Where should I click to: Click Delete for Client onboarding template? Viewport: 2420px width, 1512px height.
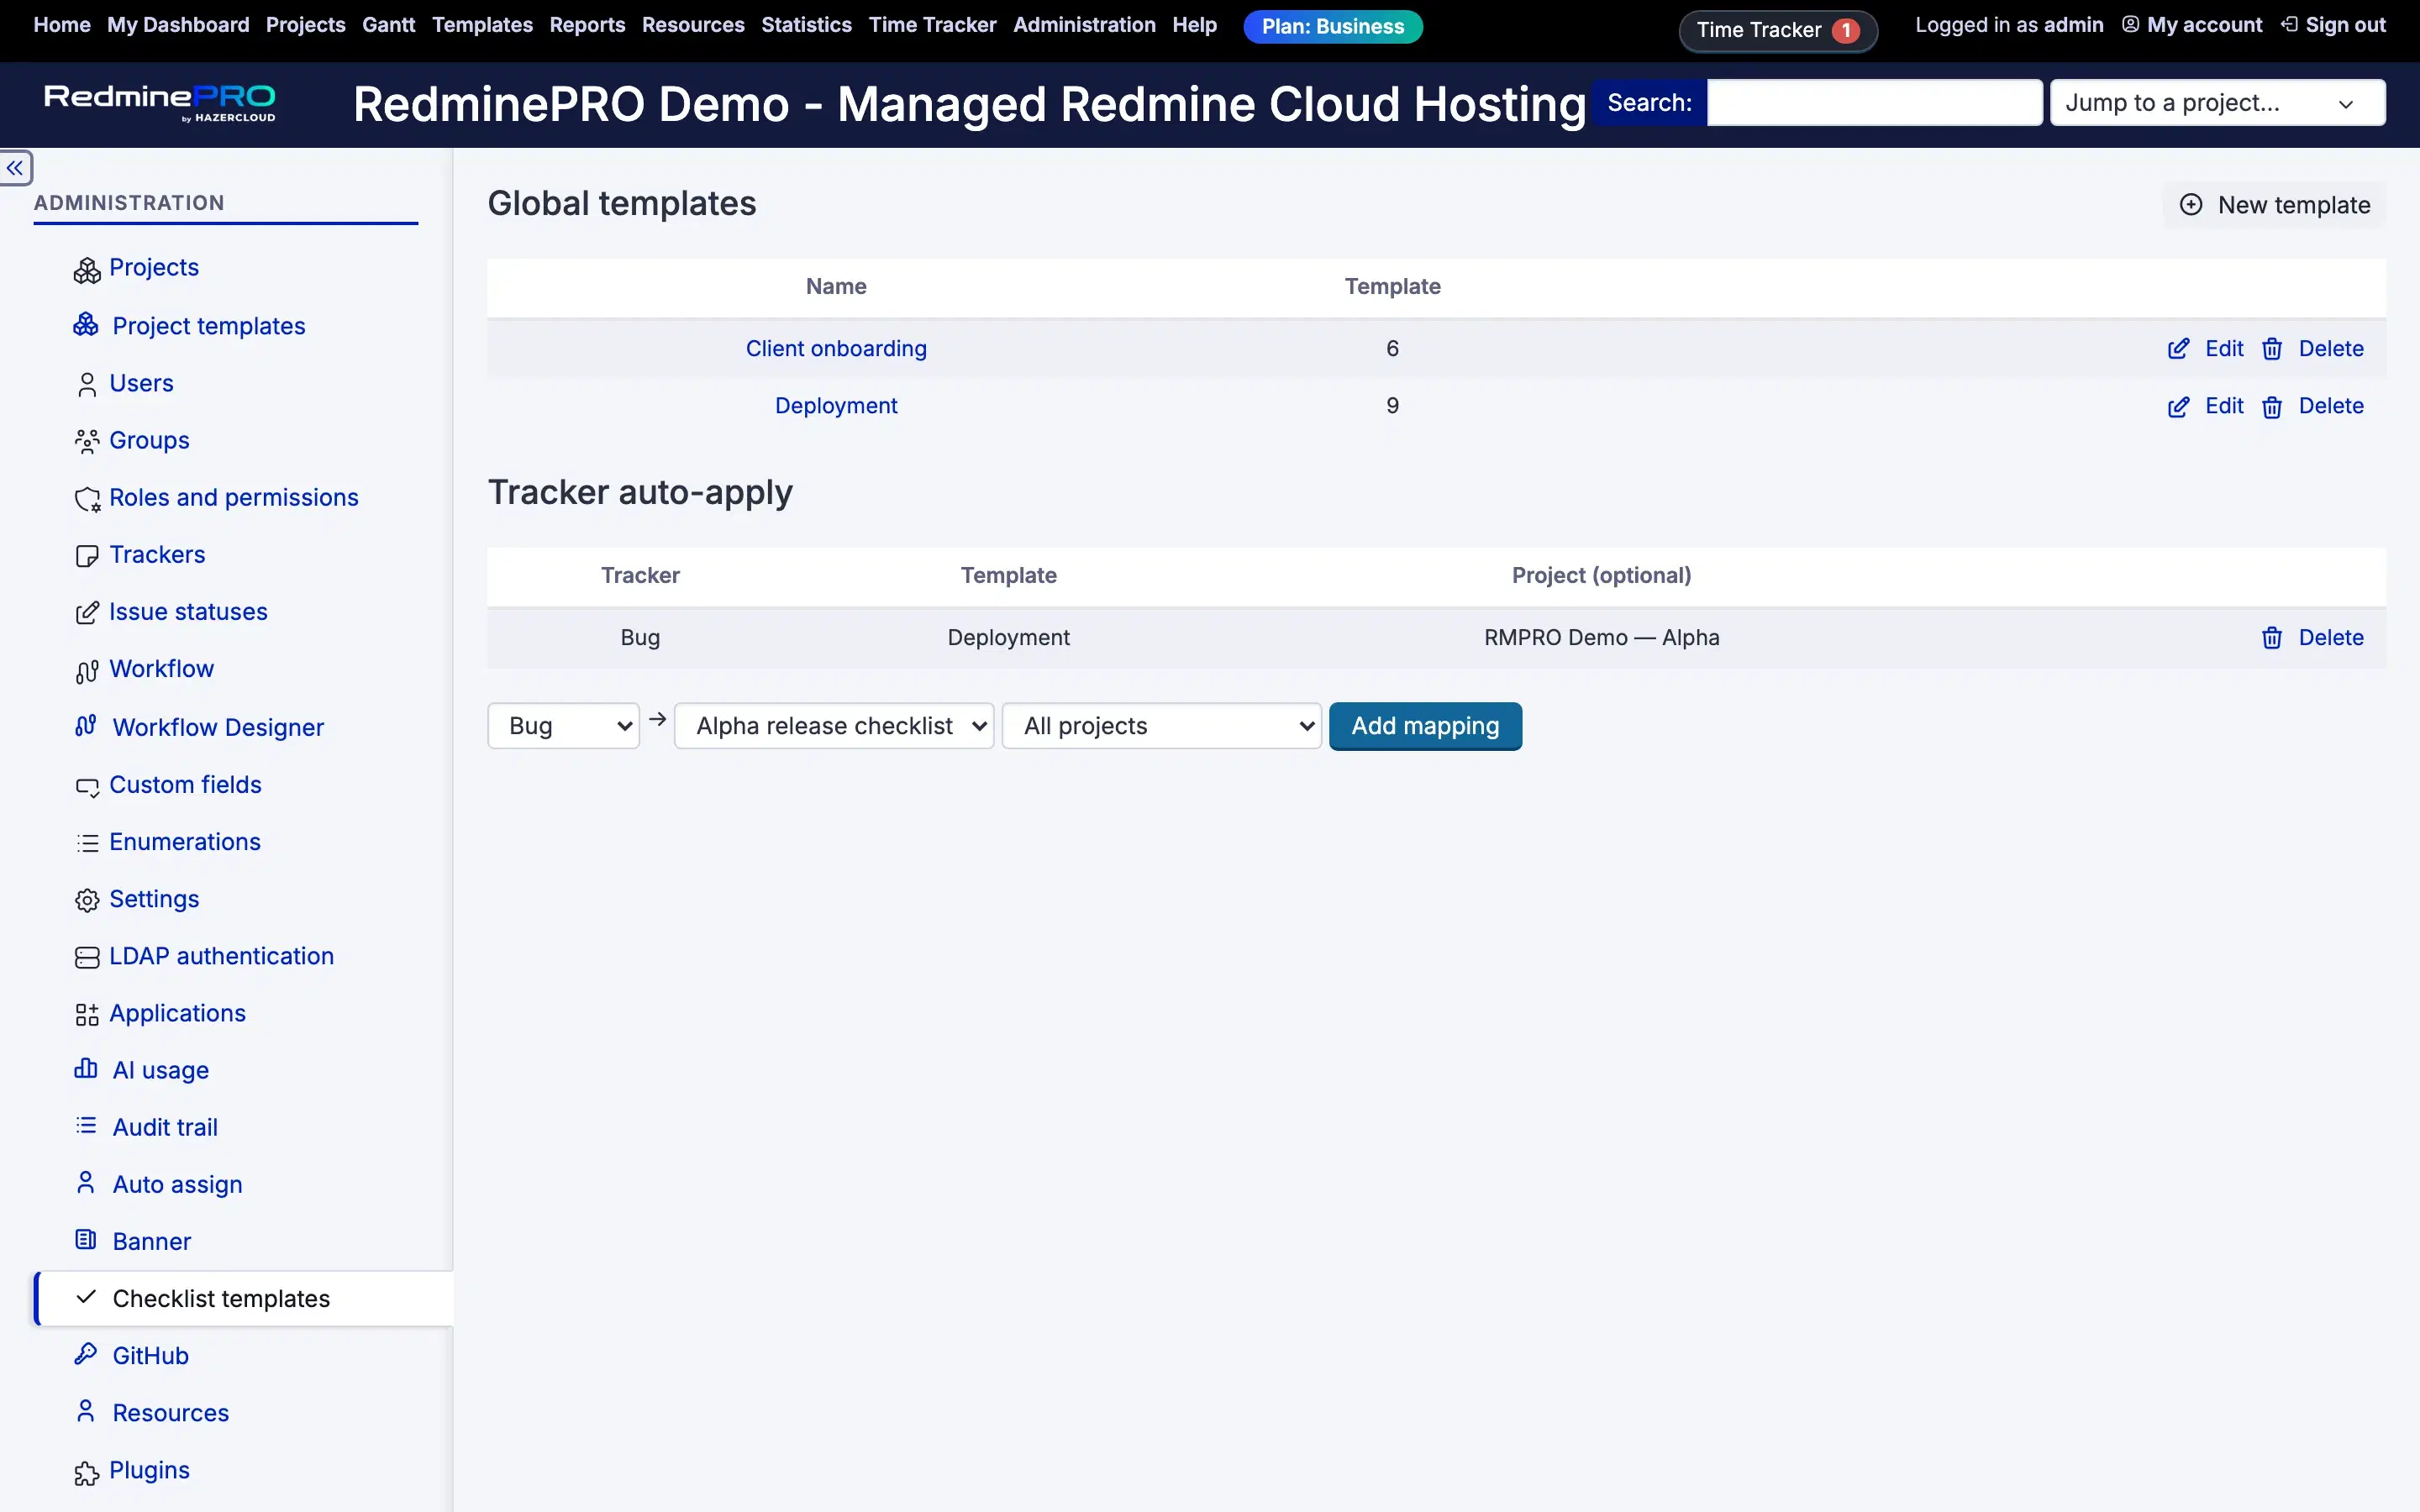[x=2330, y=349]
